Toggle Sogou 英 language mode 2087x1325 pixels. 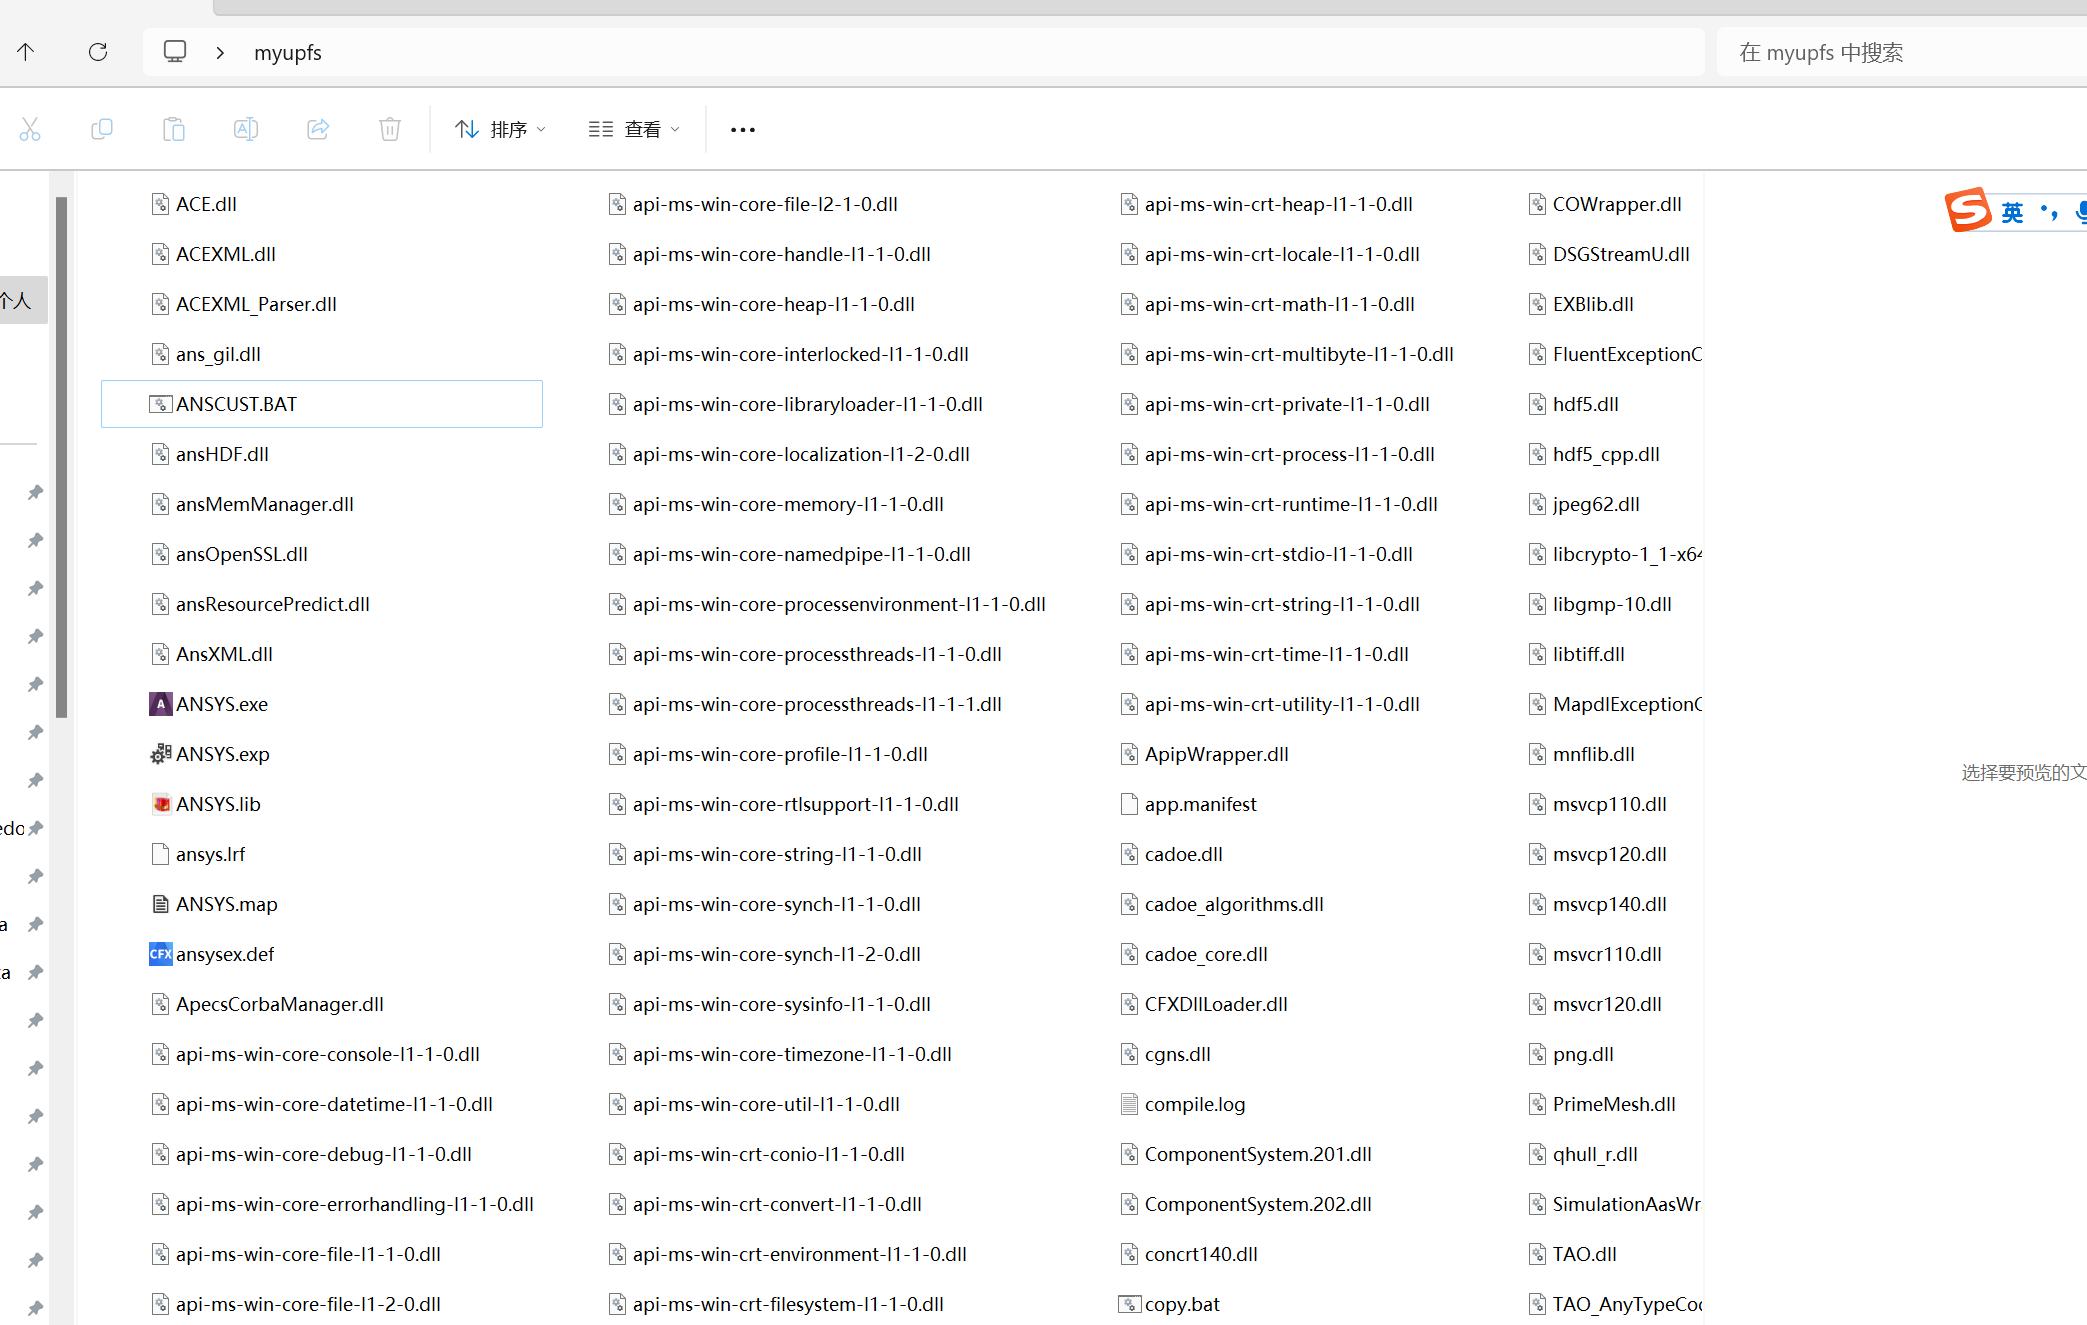point(2012,212)
